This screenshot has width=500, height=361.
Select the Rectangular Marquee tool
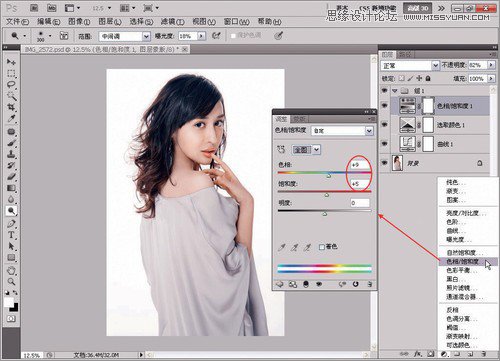11,73
